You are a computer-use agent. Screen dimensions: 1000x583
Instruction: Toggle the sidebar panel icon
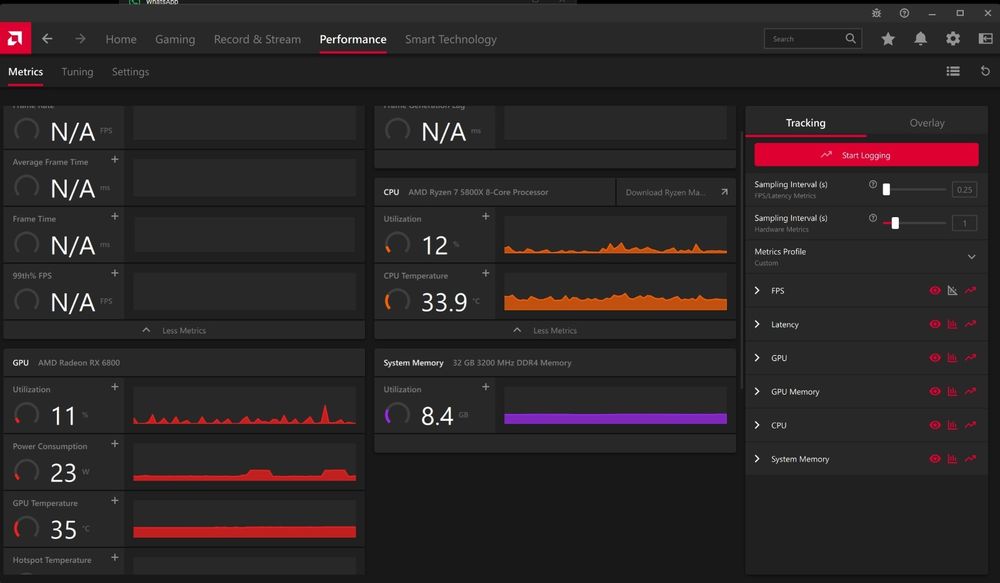tap(985, 39)
